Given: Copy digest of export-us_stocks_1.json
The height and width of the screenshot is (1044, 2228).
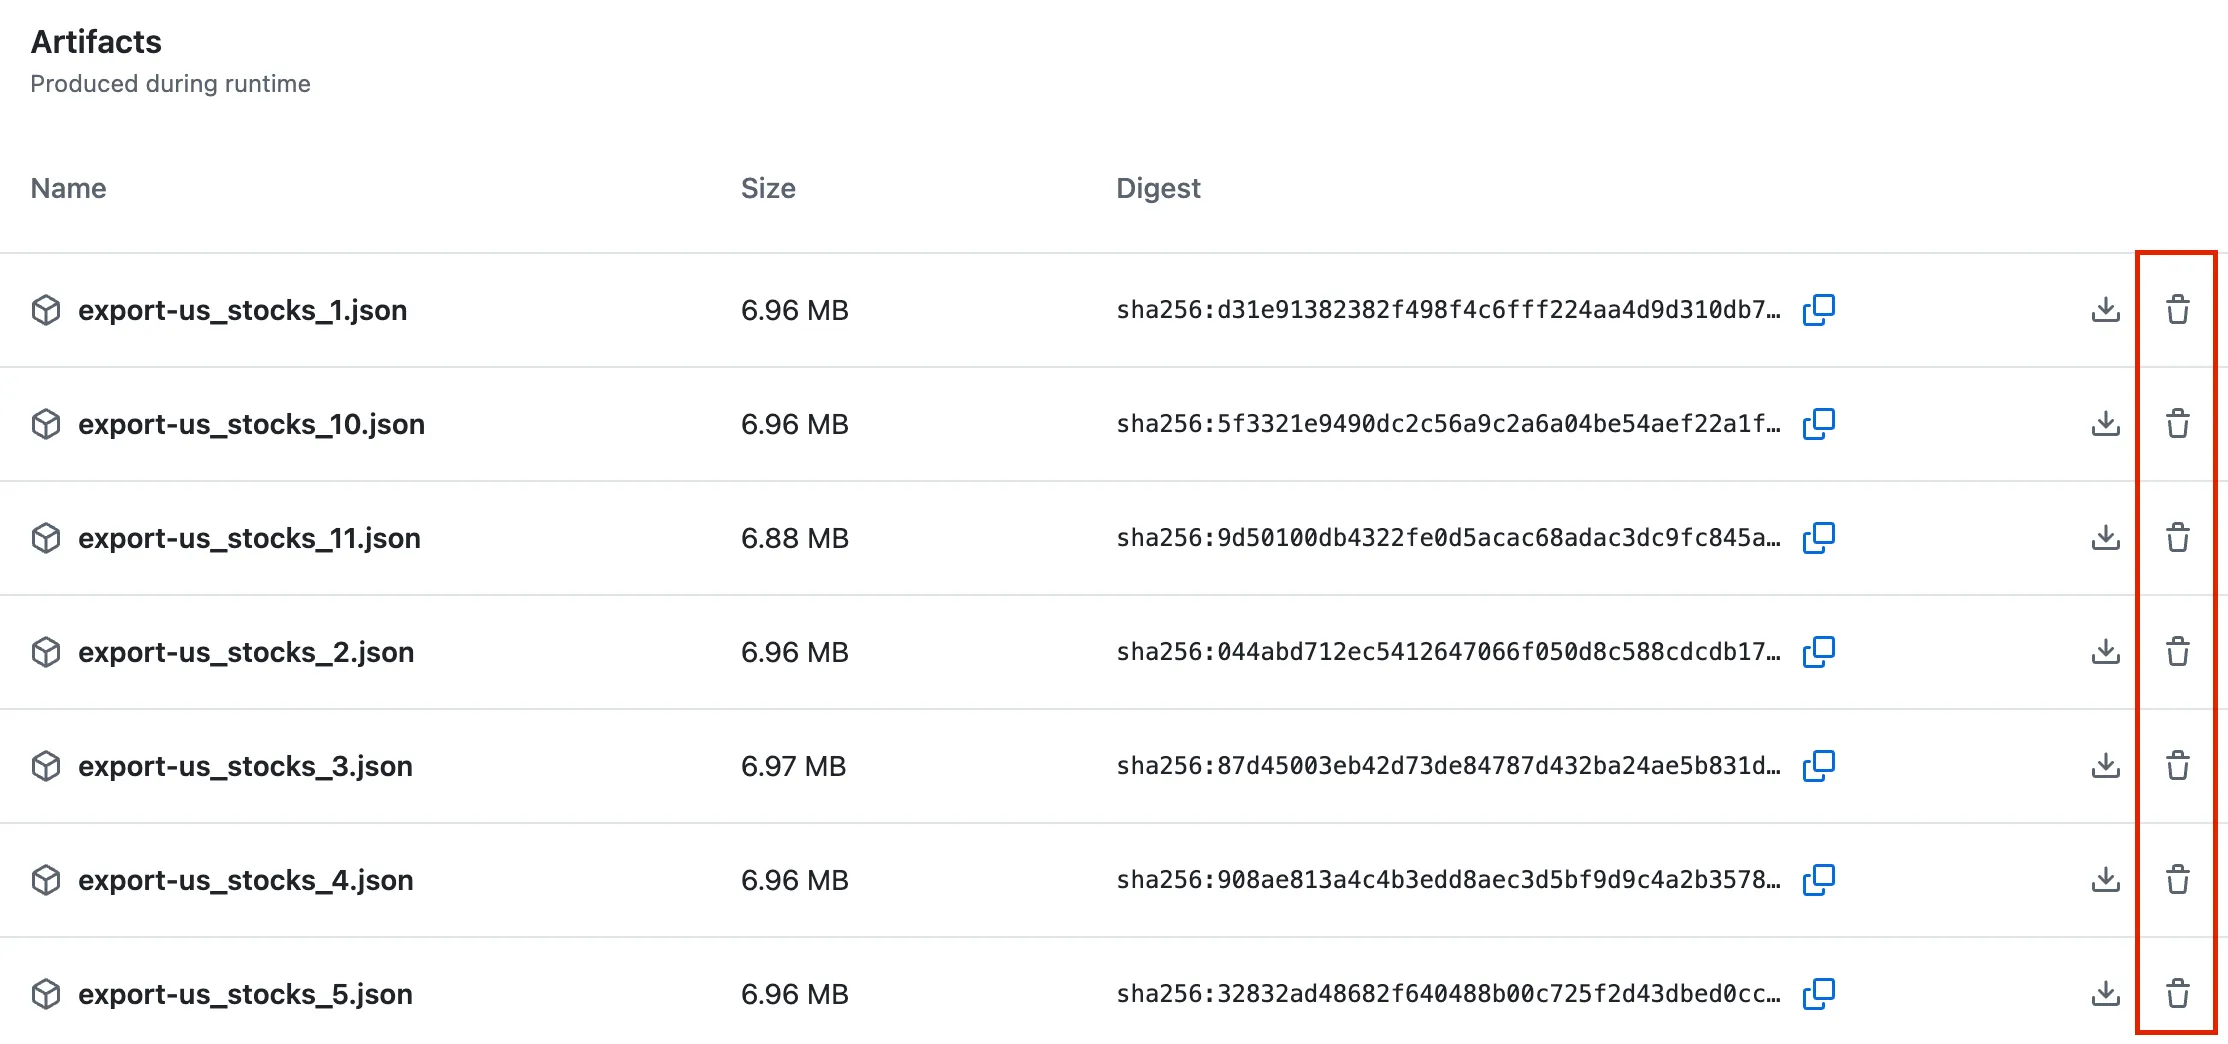Looking at the screenshot, I should 1818,310.
